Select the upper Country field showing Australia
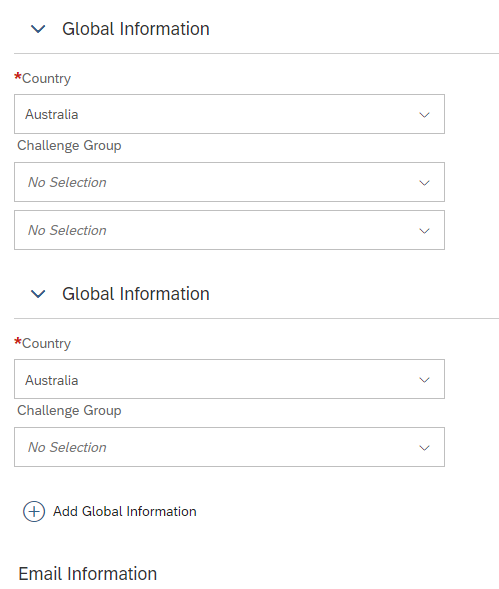Viewport: 499px width, 589px height. [229, 114]
